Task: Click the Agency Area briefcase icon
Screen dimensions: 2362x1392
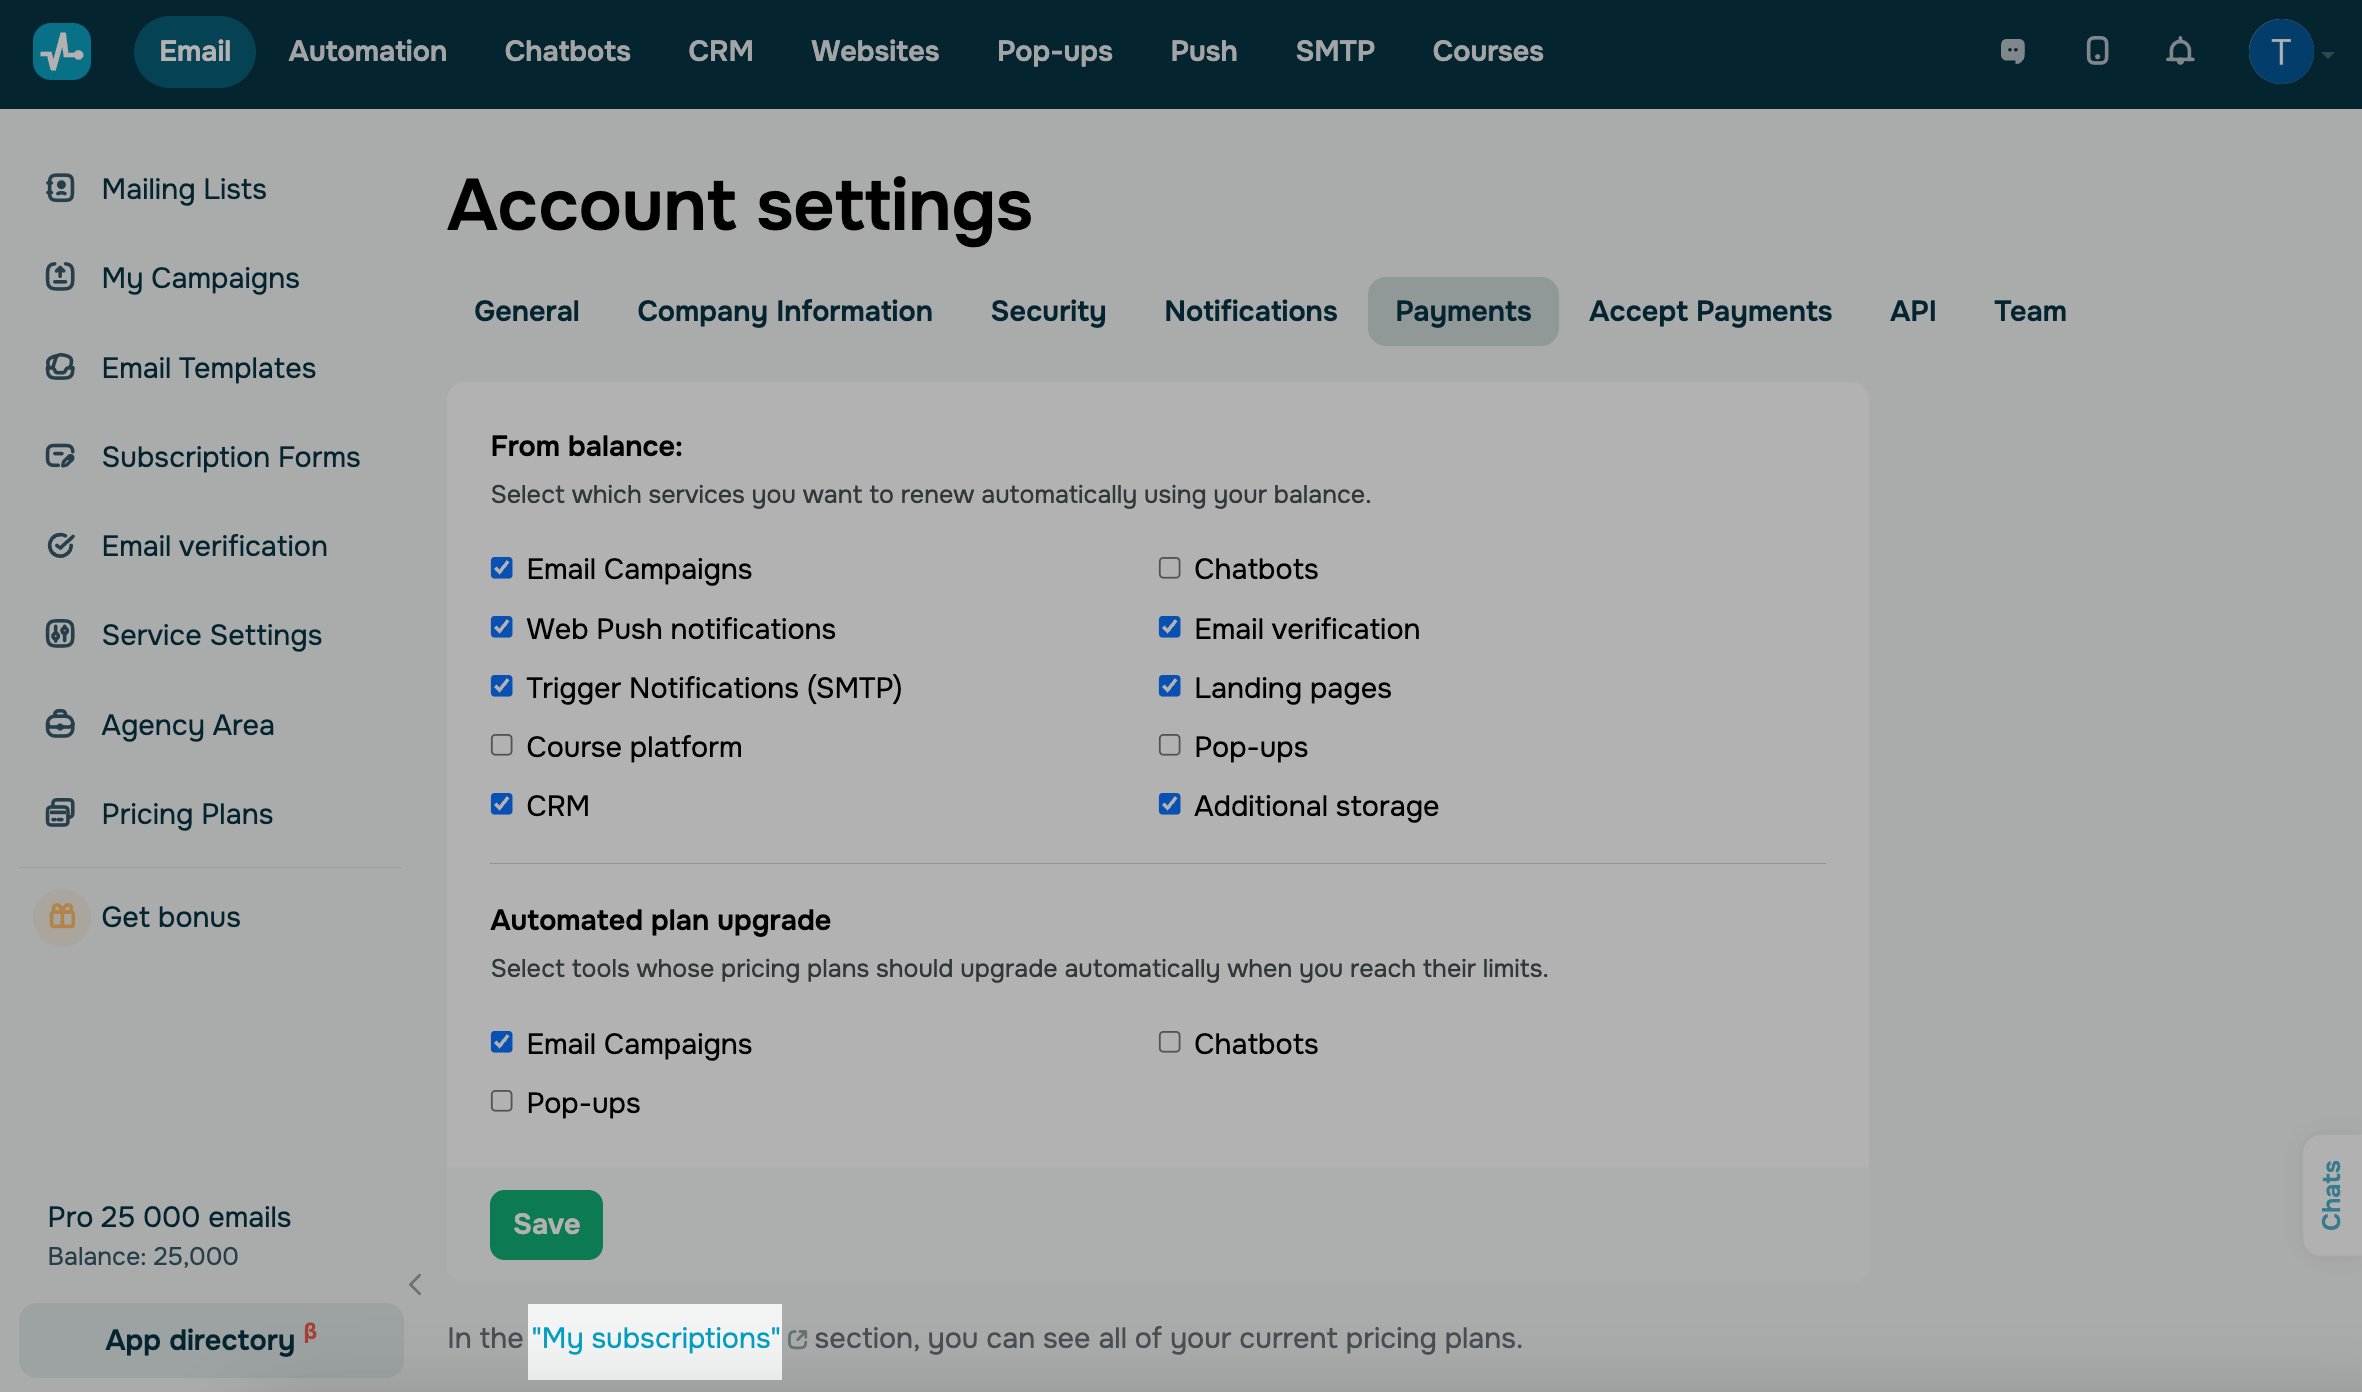Action: (x=60, y=724)
